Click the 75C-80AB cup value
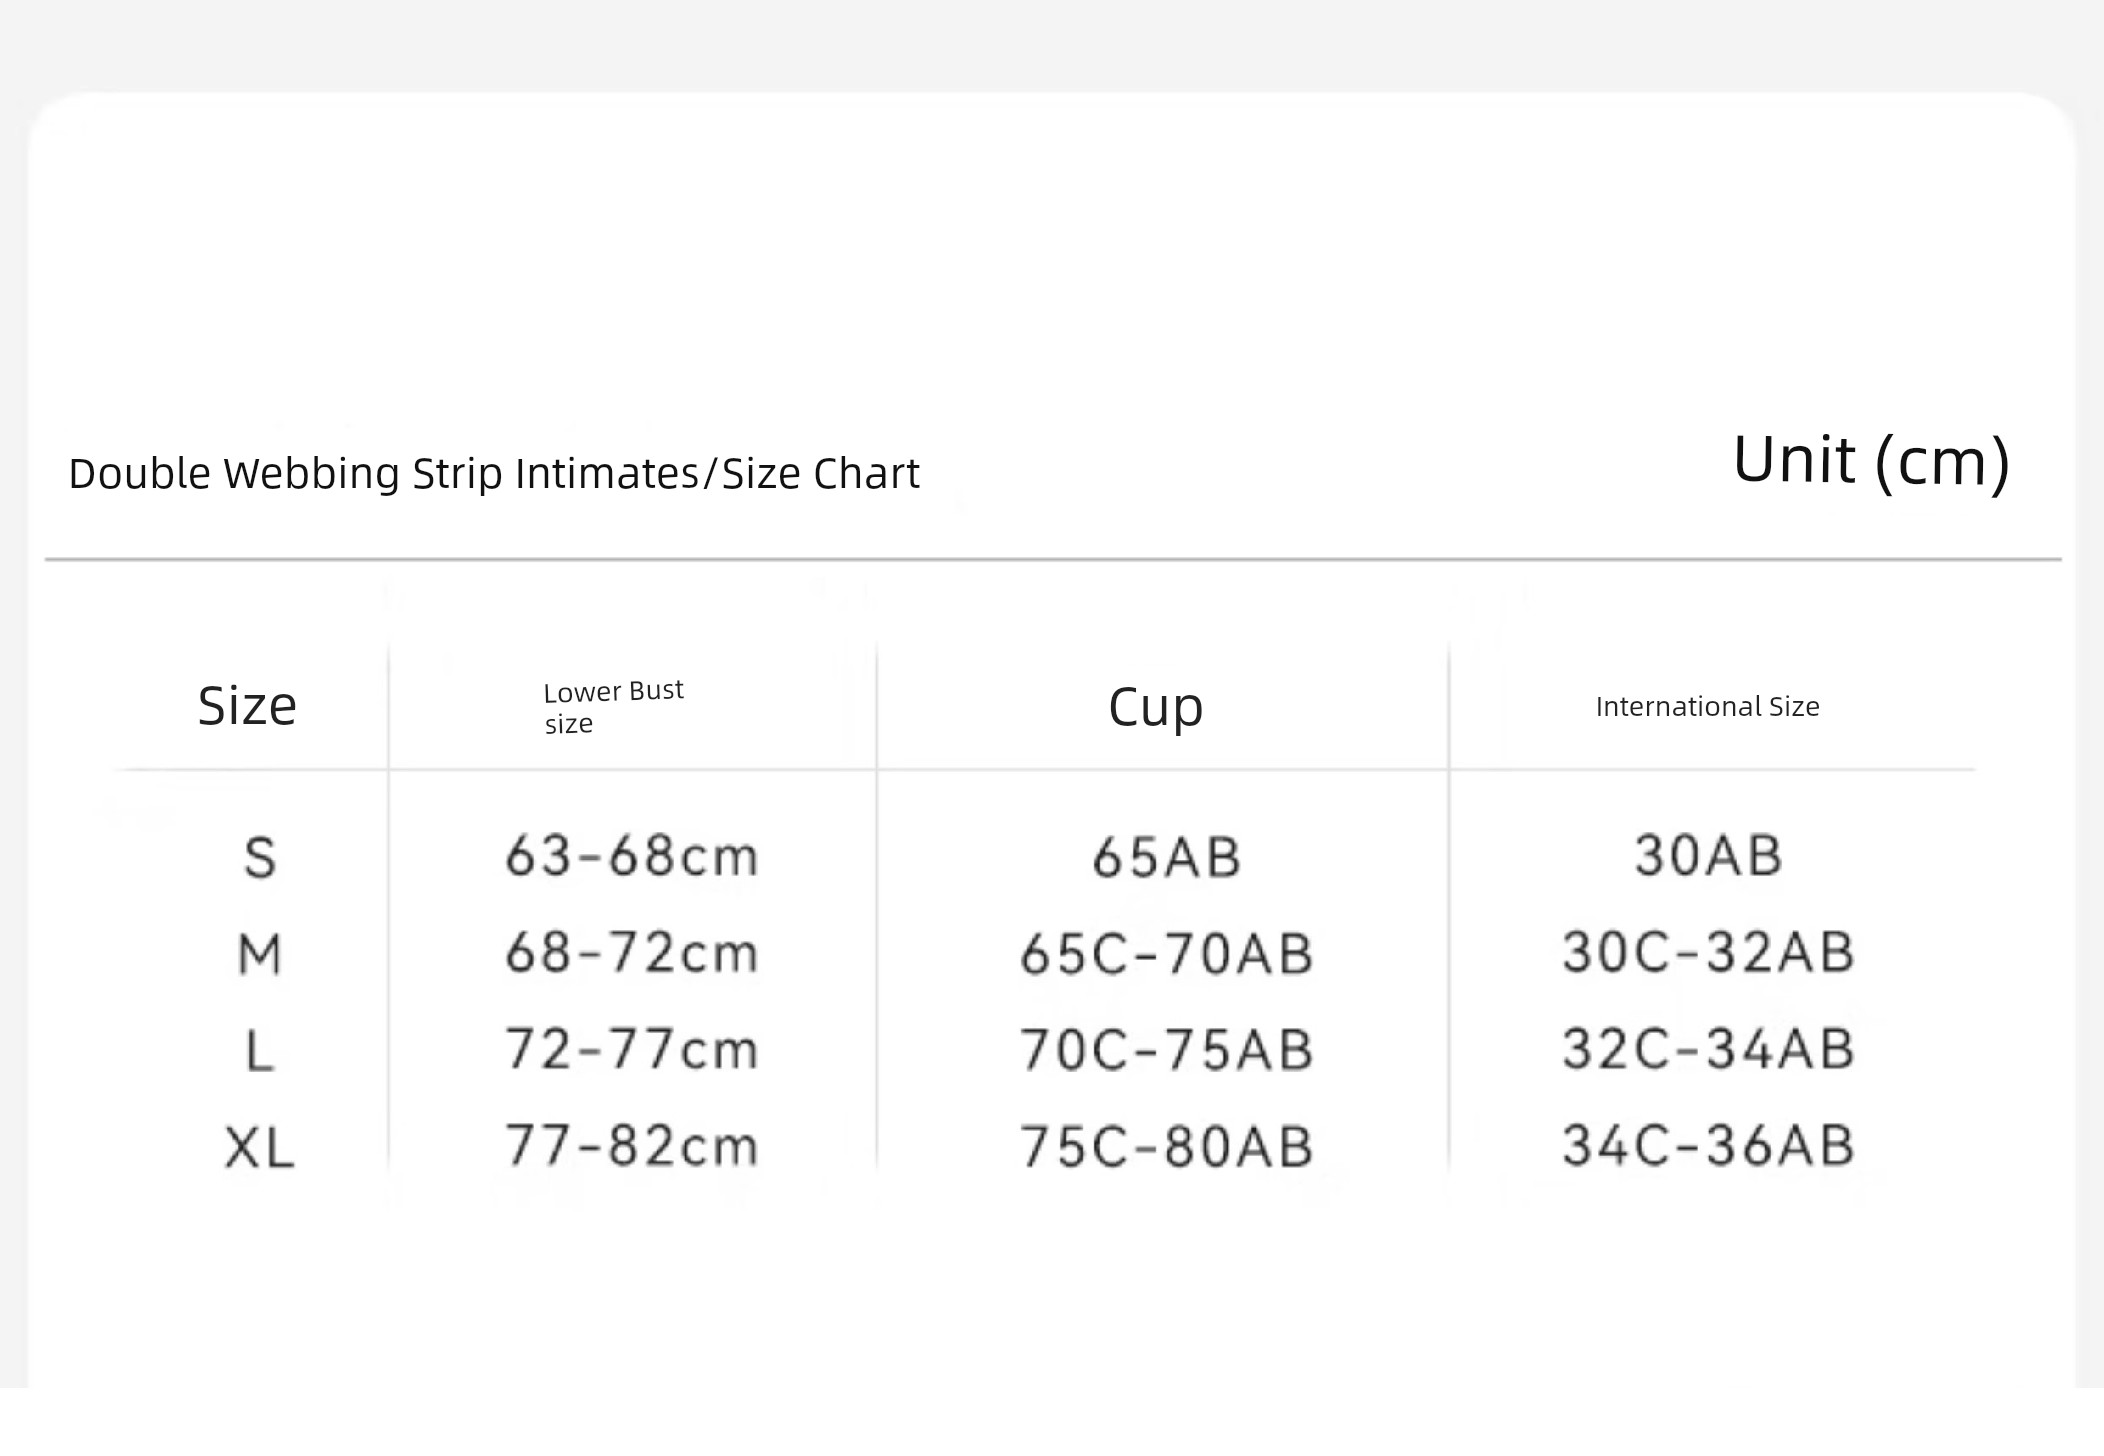 (x=1166, y=1146)
